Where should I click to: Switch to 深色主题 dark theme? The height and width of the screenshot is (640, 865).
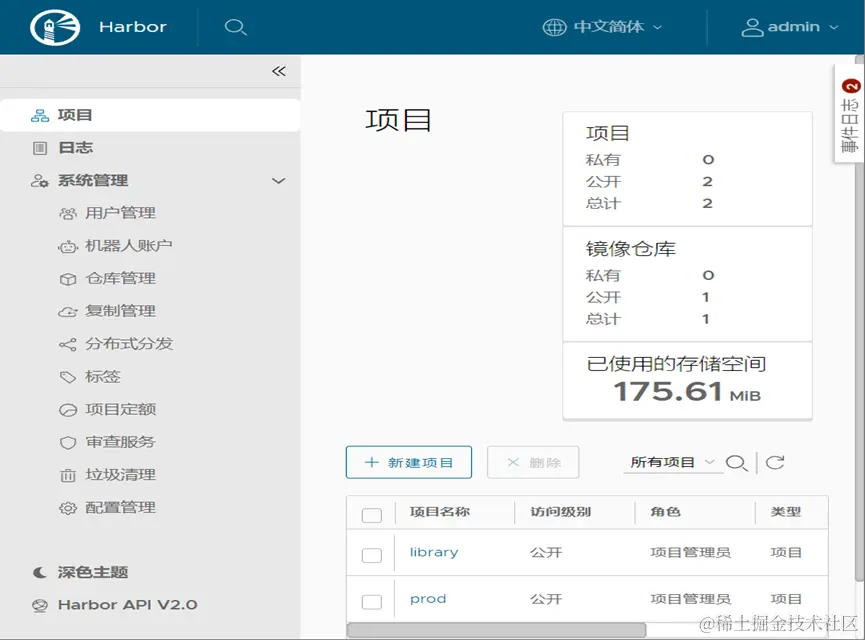(93, 572)
